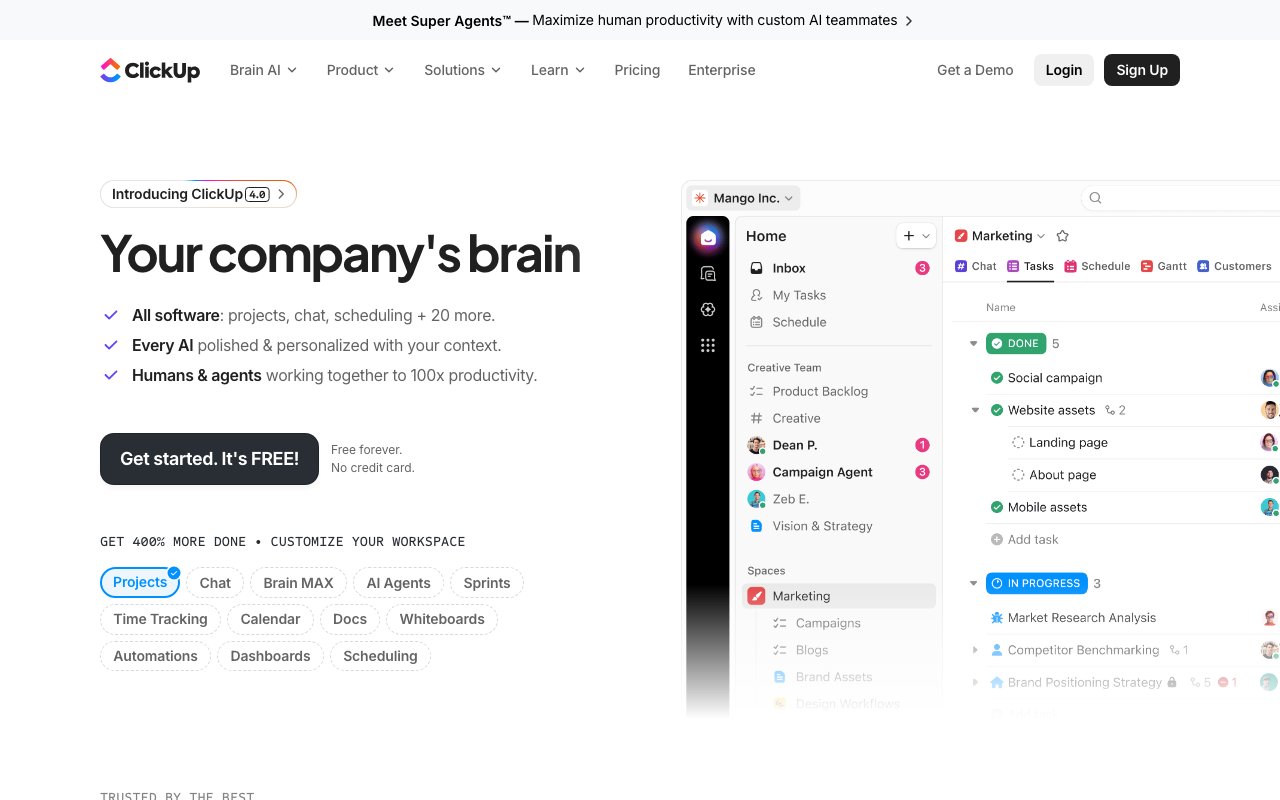Click the Schedule calendar icon in the Home list

coord(756,322)
